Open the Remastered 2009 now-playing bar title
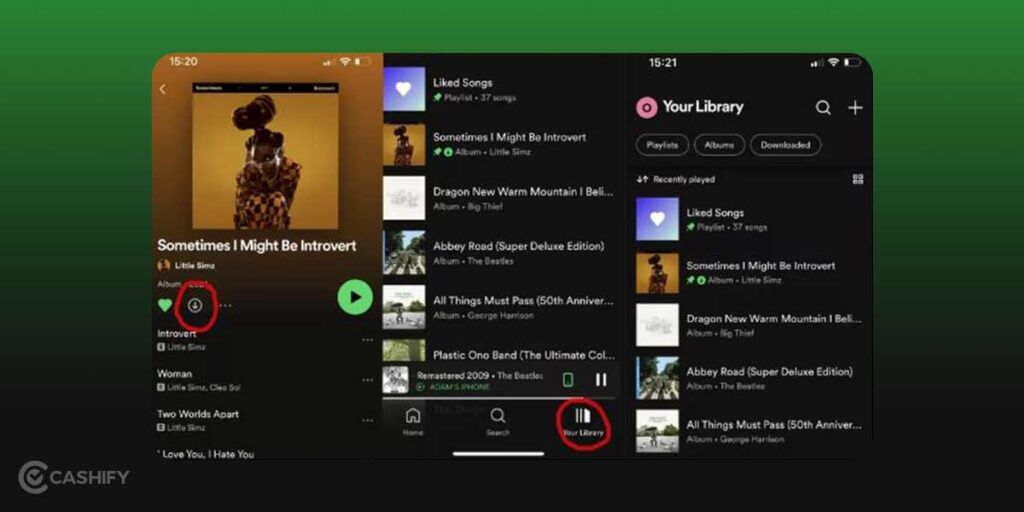Screen dimensions: 1024x512 [x=480, y=376]
